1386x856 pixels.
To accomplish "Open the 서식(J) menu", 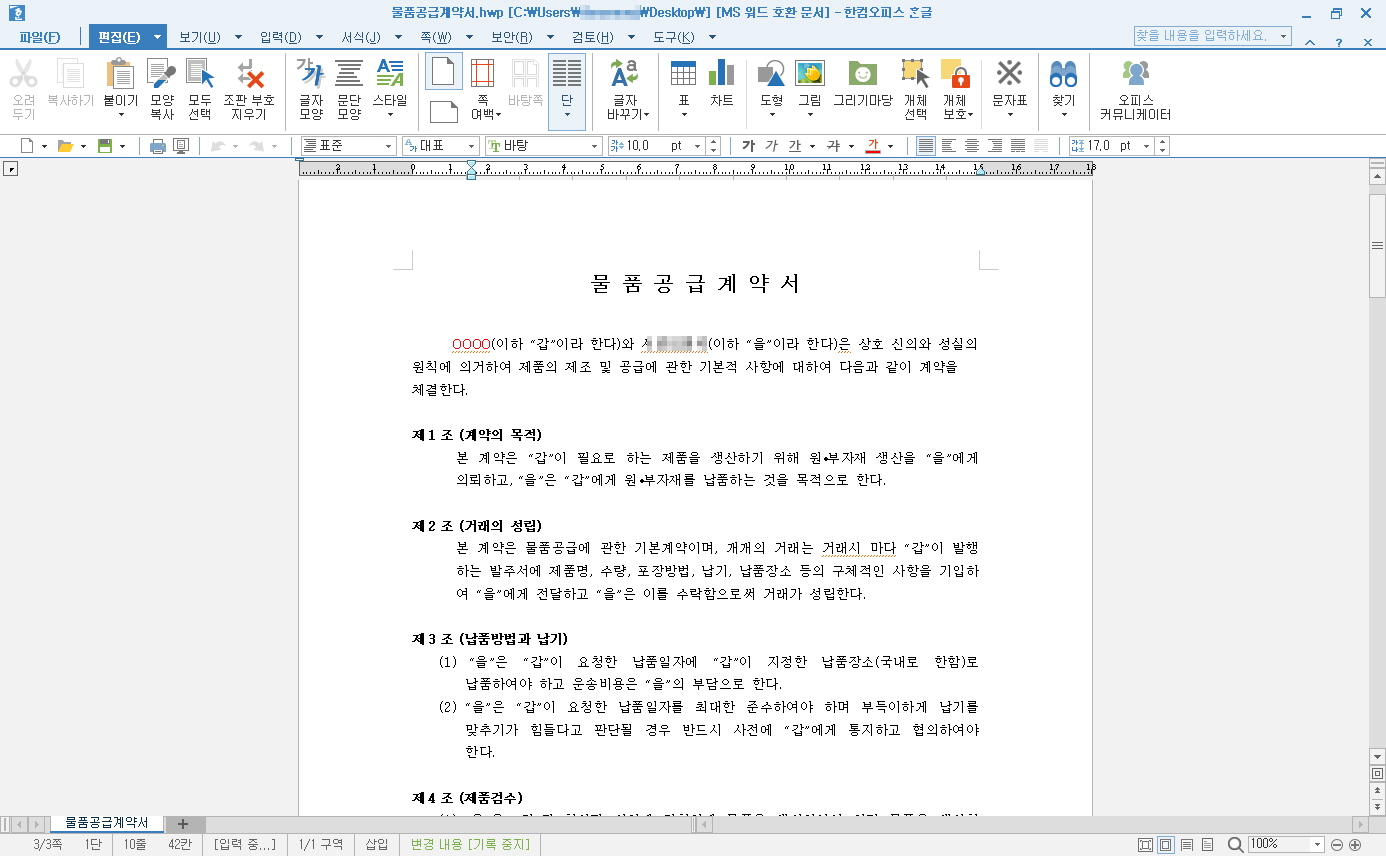I will (361, 37).
